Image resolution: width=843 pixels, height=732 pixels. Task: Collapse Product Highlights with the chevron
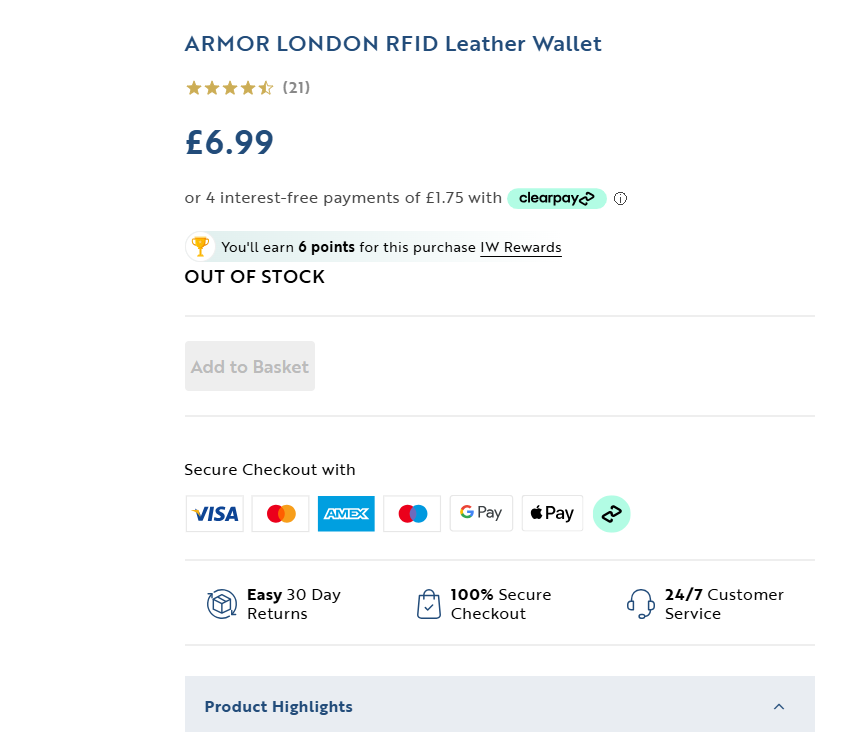[779, 707]
